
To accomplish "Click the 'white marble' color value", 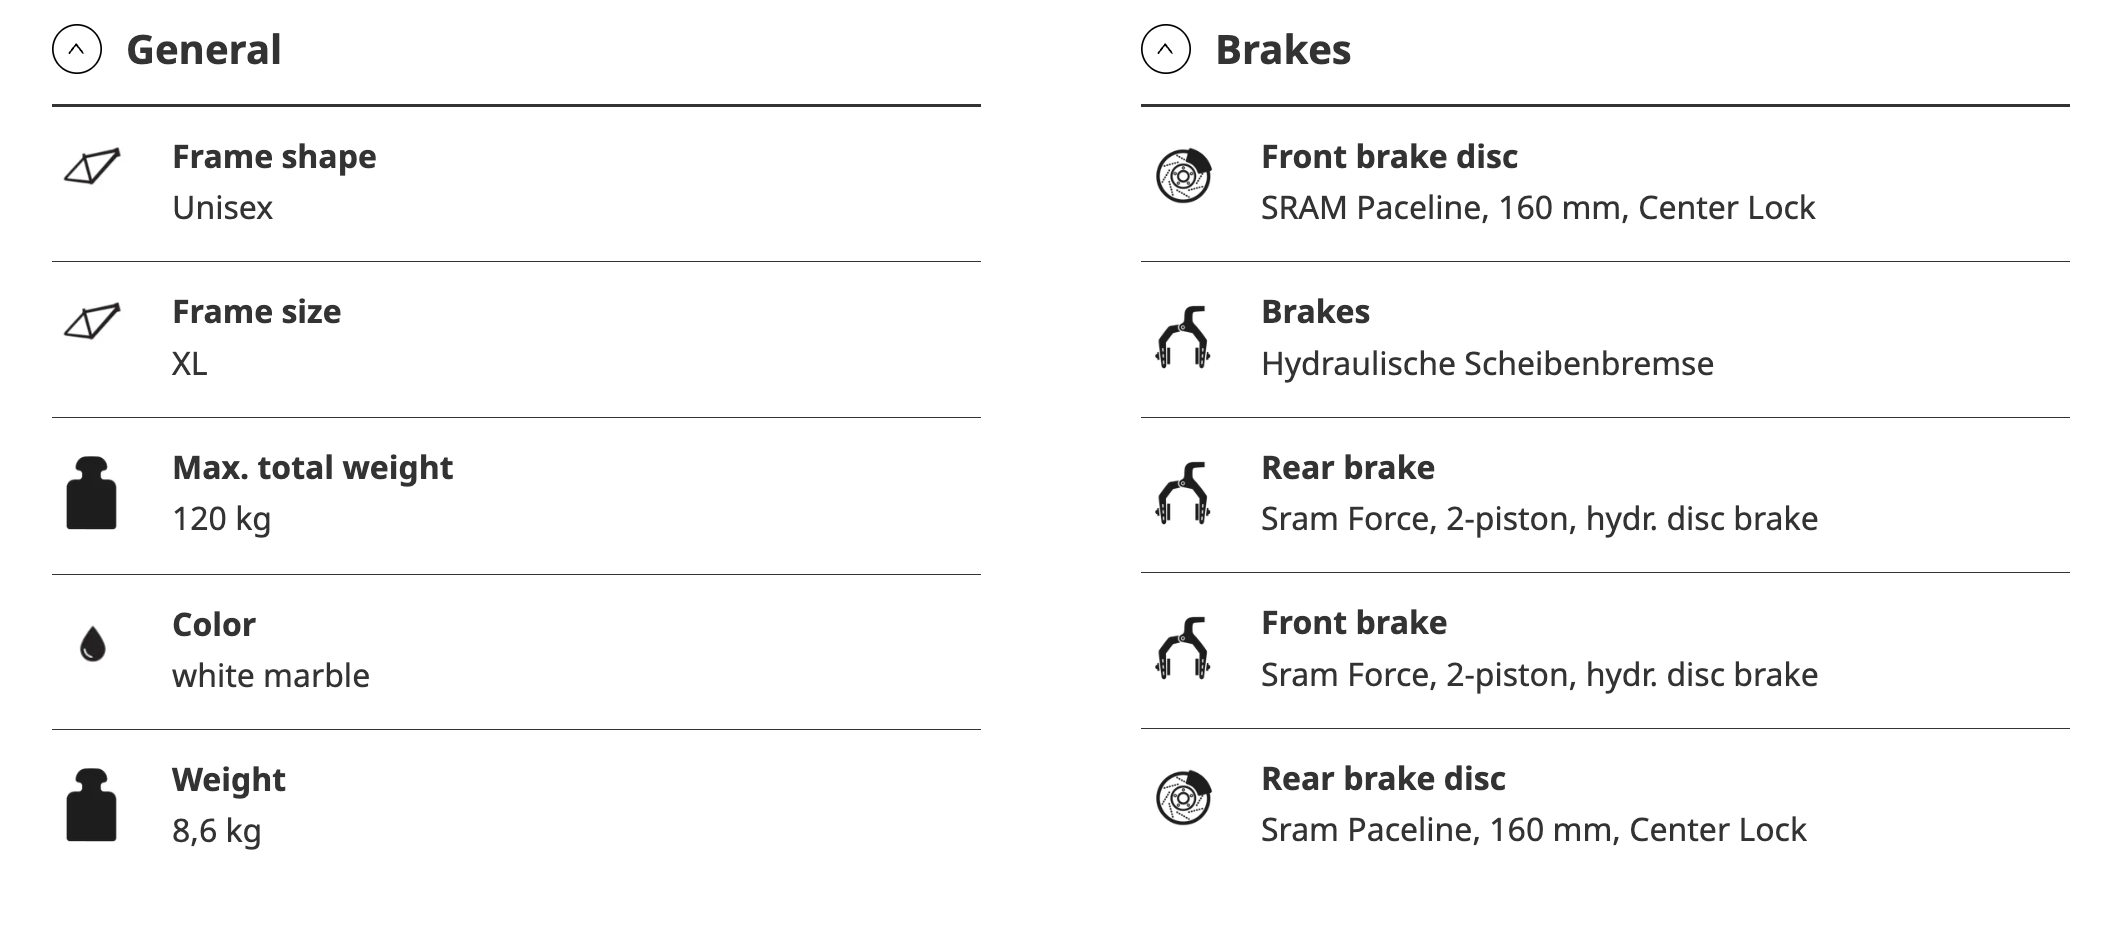I will (271, 676).
